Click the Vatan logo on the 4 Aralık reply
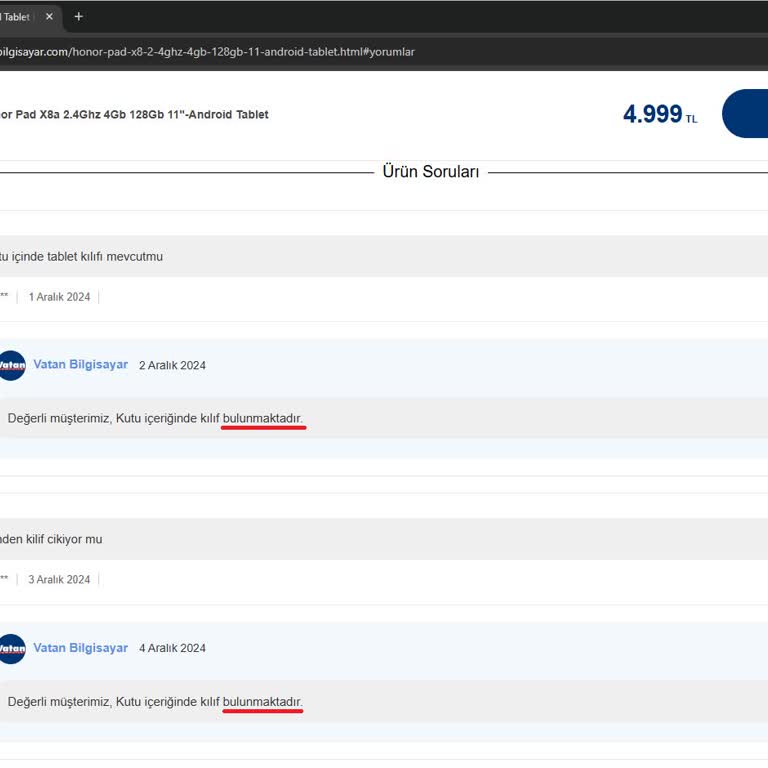This screenshot has height=768, width=768. tap(11, 649)
